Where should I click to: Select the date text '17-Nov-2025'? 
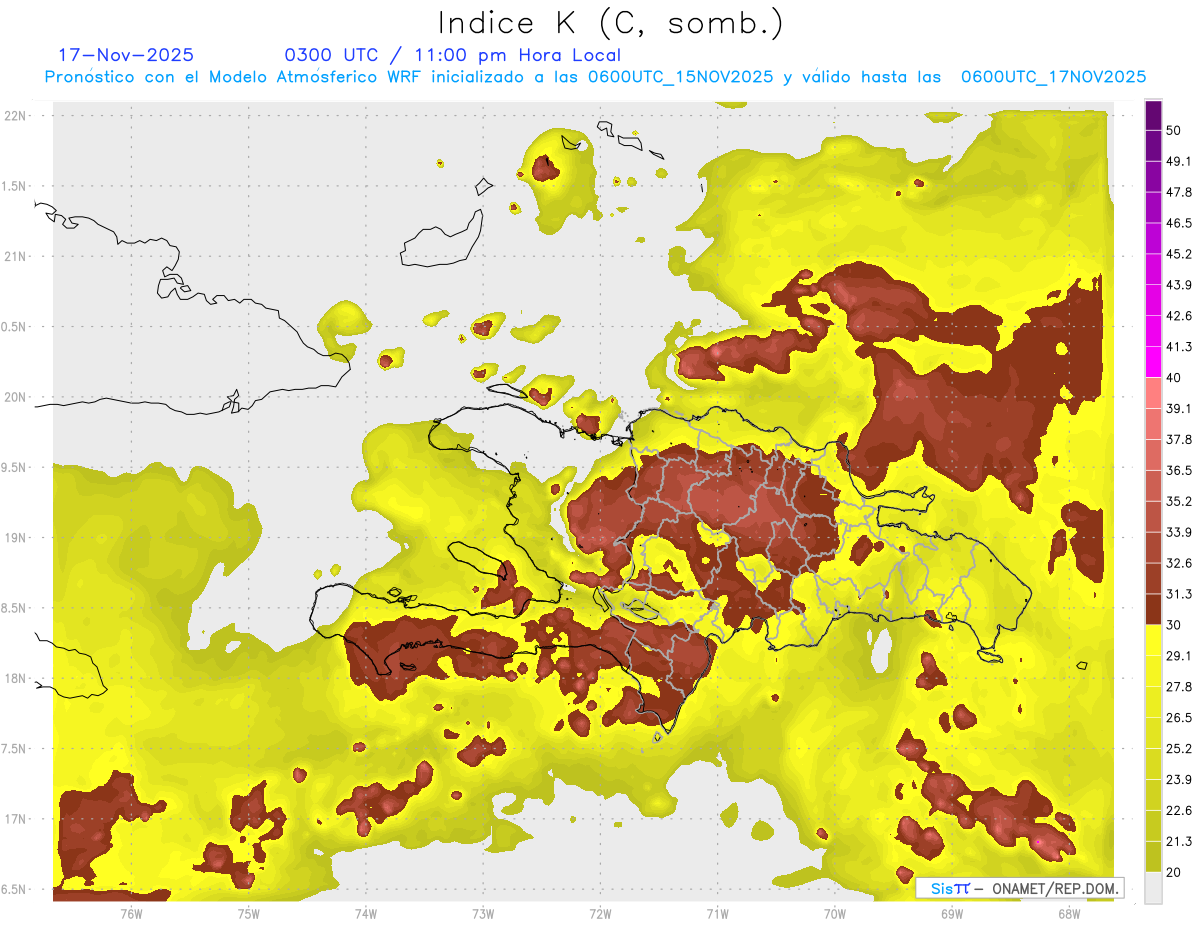coord(126,55)
